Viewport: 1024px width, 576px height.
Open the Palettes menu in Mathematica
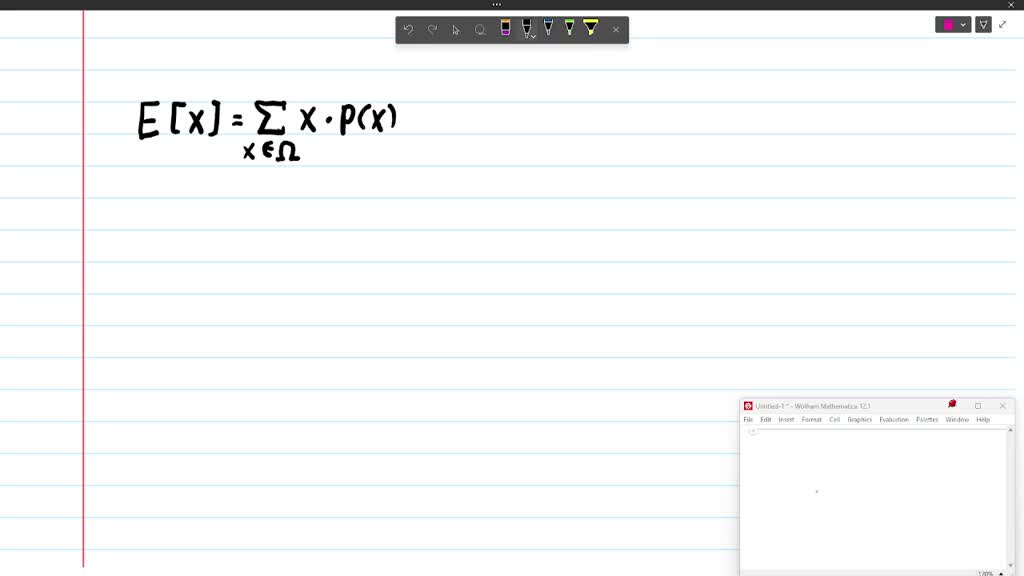[x=925, y=419]
